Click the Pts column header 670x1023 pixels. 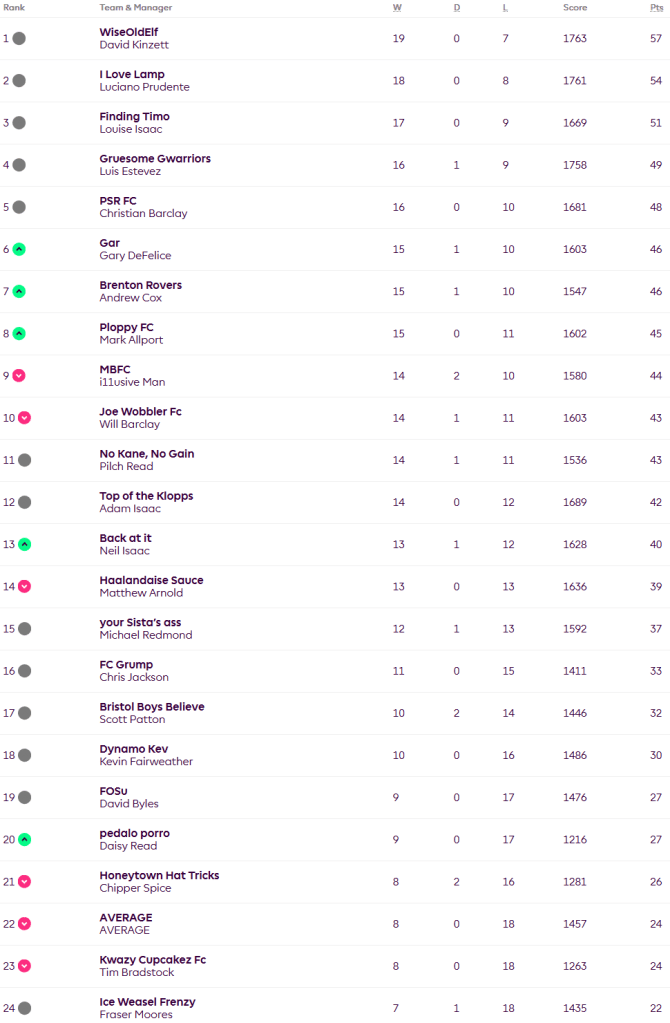click(655, 7)
